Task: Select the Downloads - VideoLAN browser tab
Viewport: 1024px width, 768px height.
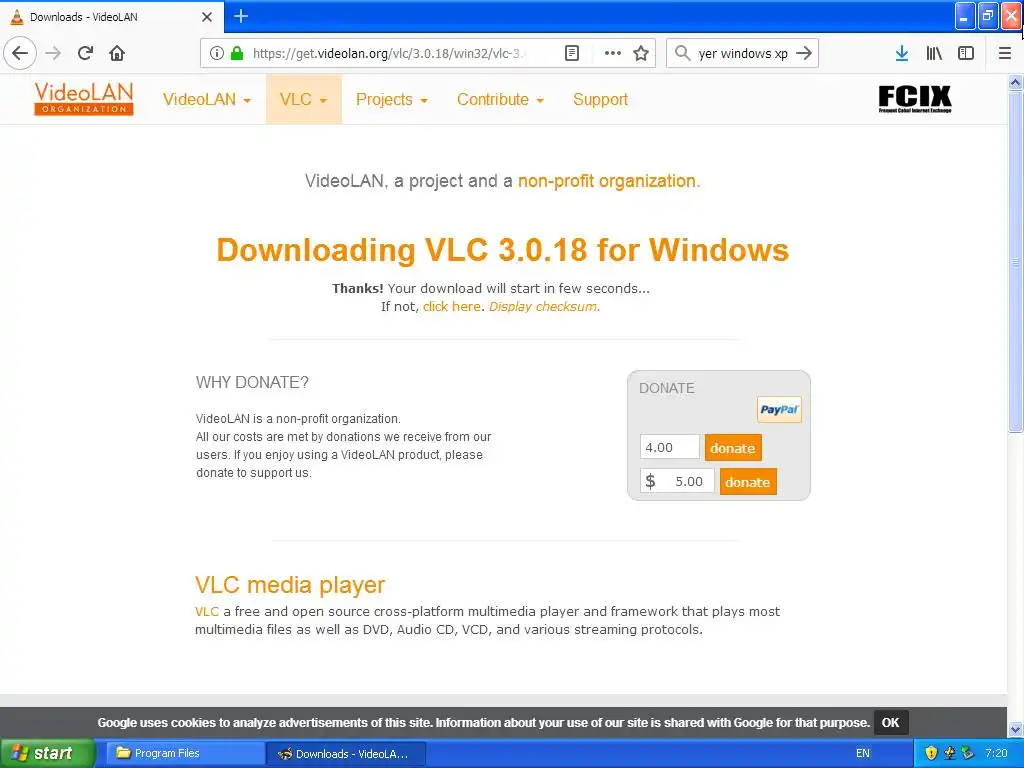Action: [x=112, y=17]
